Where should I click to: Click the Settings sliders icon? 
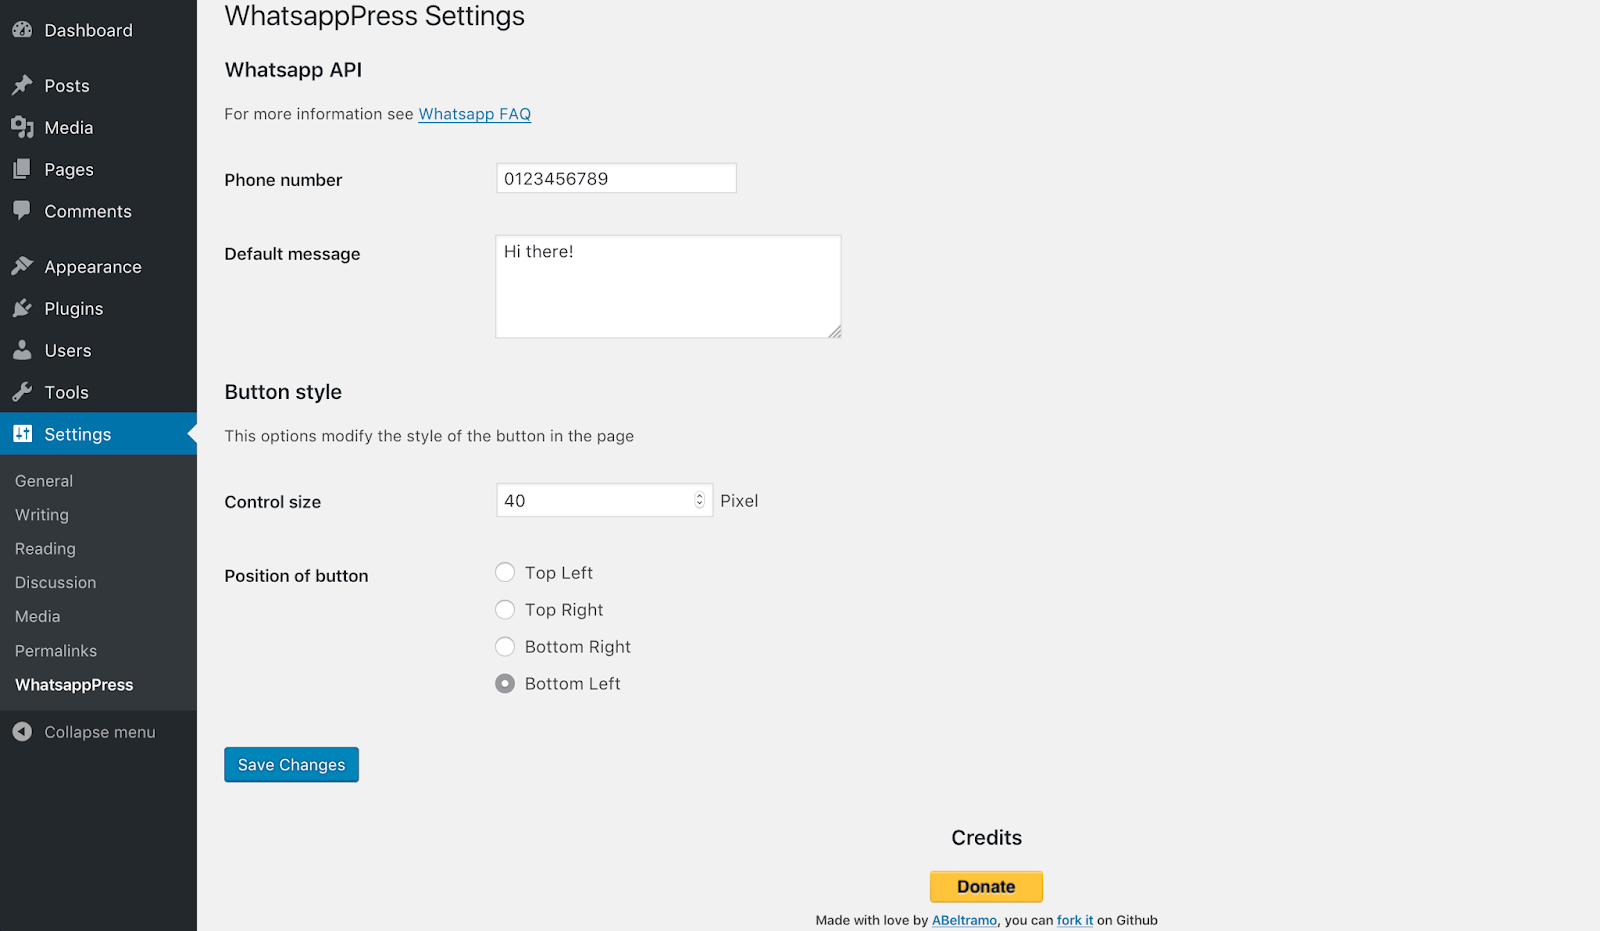tap(22, 434)
